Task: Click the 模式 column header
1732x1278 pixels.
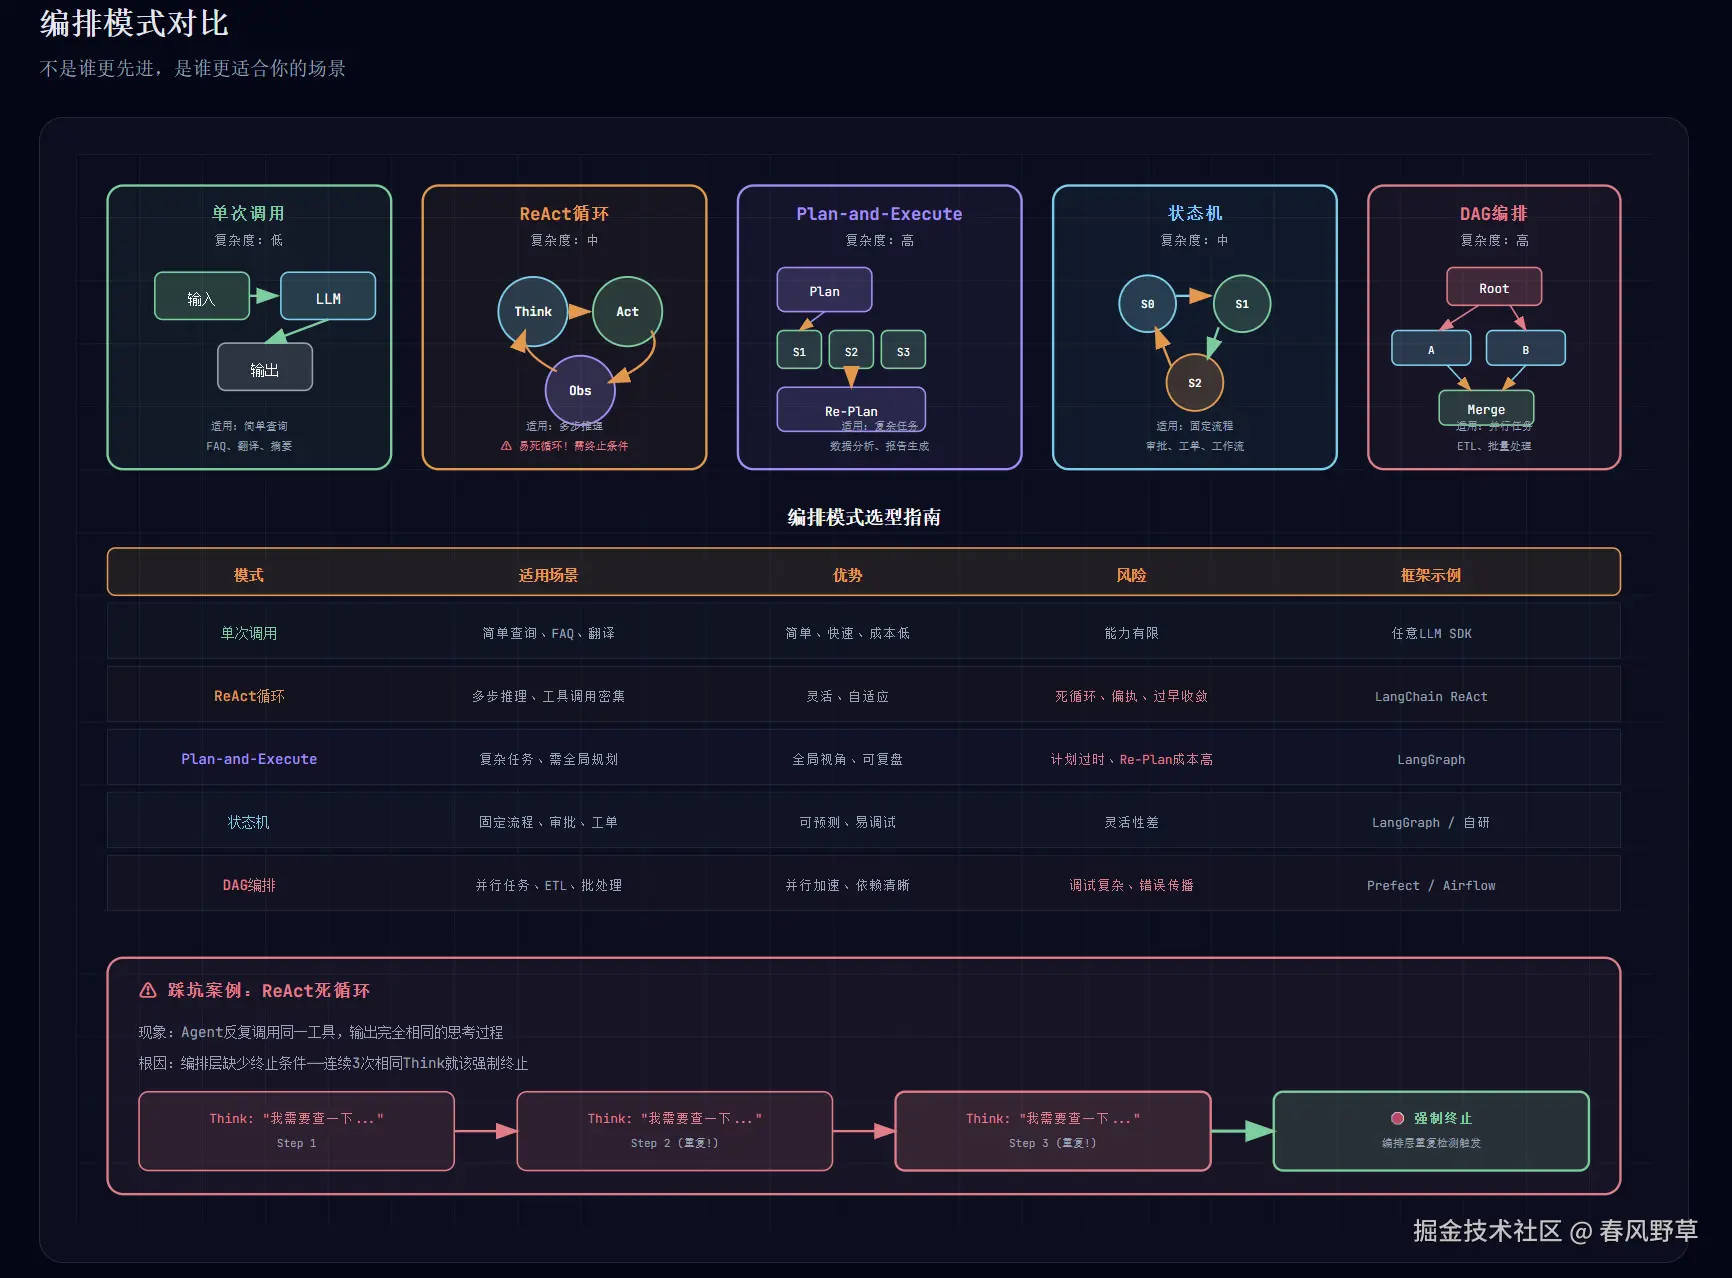Action: point(249,575)
